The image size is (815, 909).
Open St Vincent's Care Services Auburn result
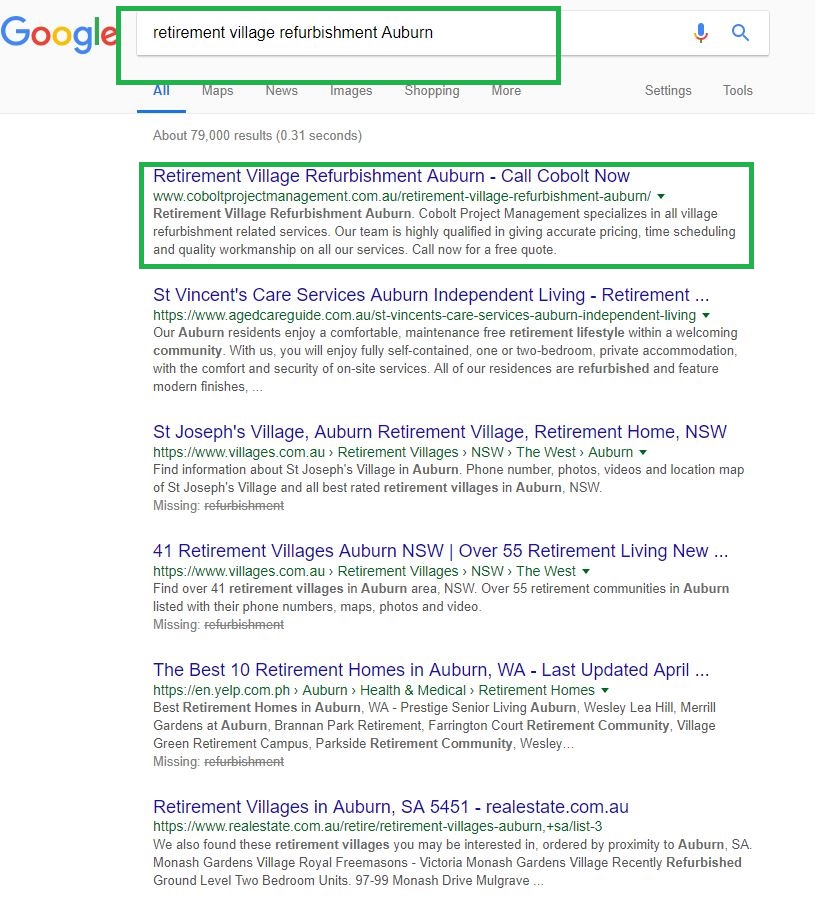(x=431, y=294)
